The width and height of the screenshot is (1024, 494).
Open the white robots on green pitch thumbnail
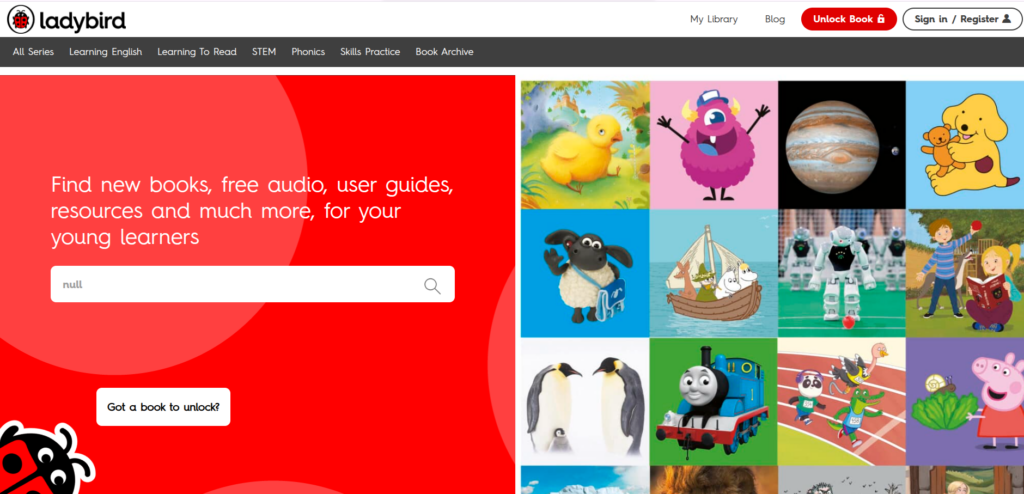coord(842,273)
